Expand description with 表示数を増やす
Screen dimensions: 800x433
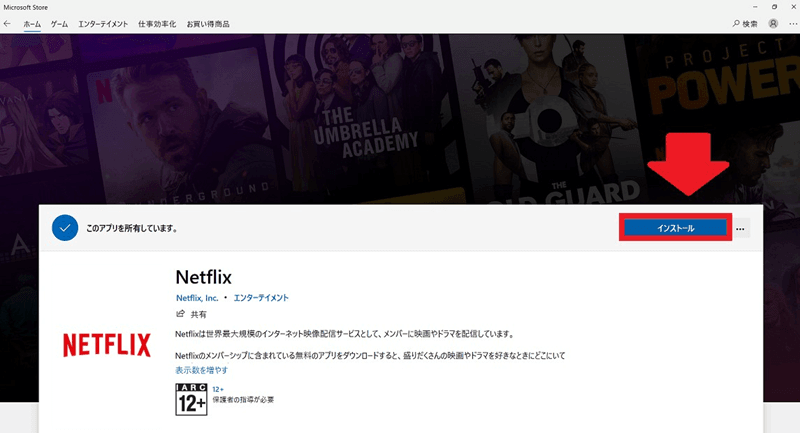[202, 370]
